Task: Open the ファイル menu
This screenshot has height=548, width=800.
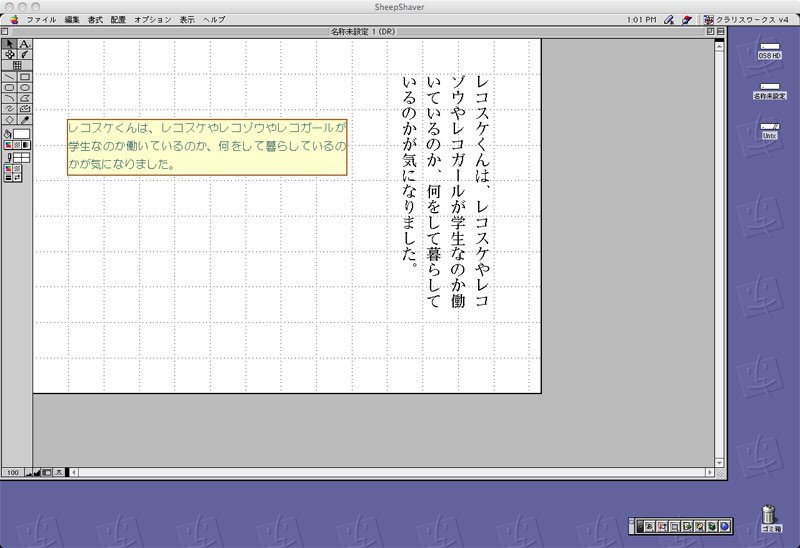Action: click(41, 19)
